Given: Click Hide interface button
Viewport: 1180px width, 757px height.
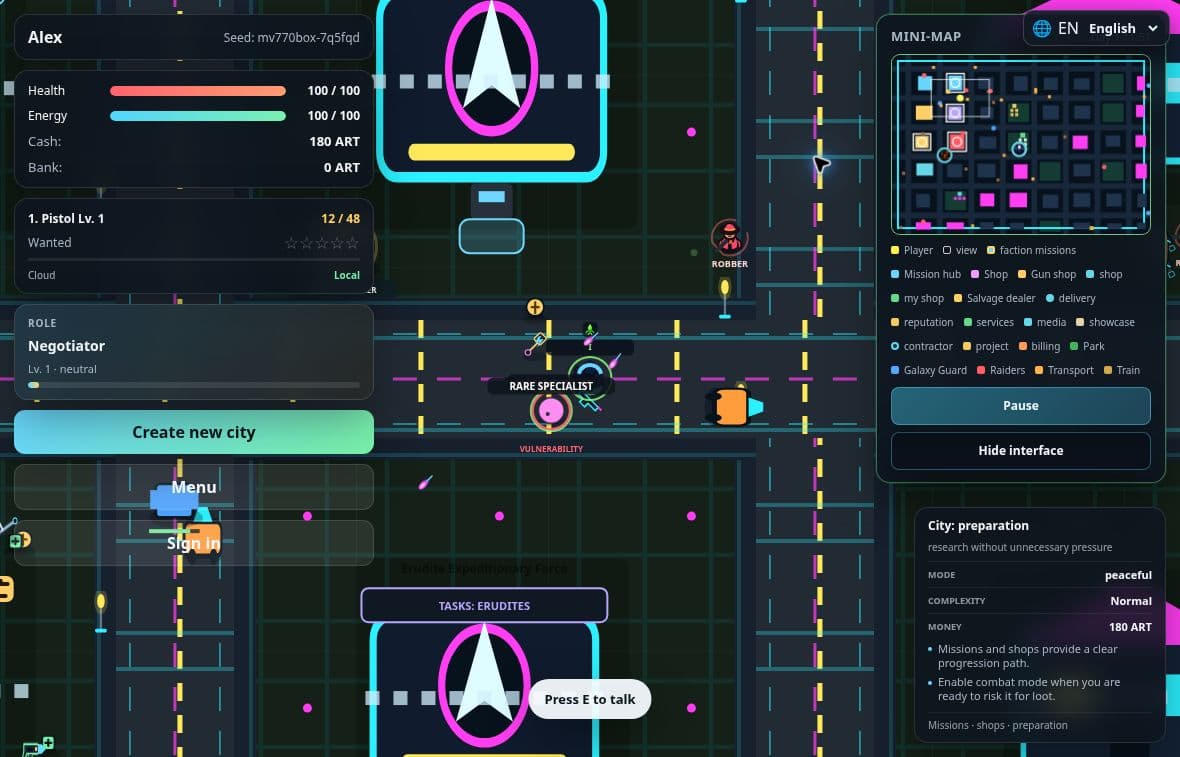Looking at the screenshot, I should 1020,451.
